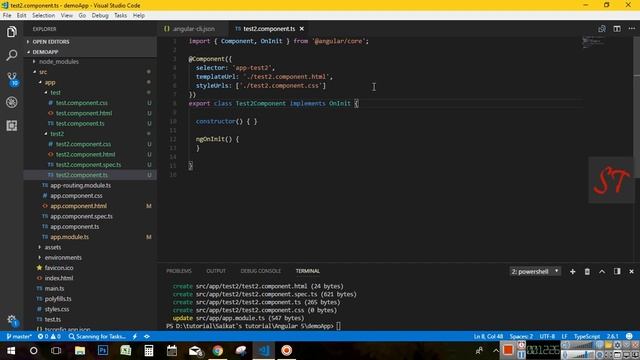
Task: Click in the terminal prompt line
Action: coord(253,326)
